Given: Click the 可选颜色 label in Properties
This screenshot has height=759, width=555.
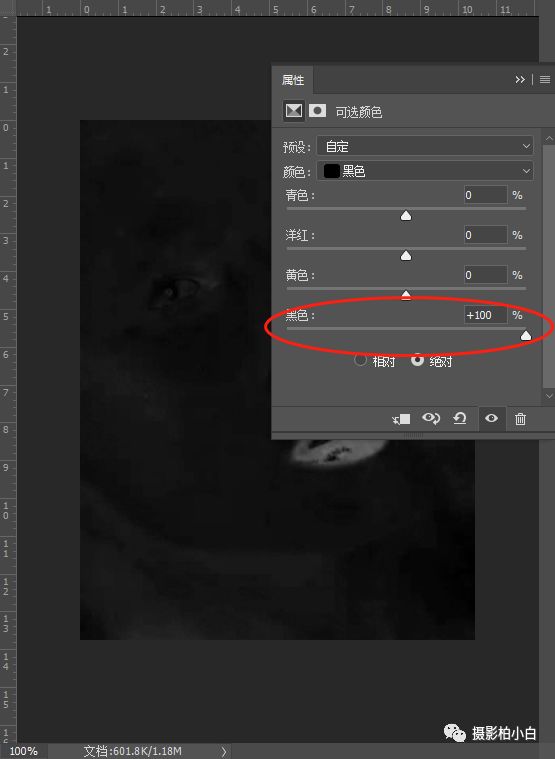Looking at the screenshot, I should click(x=359, y=112).
